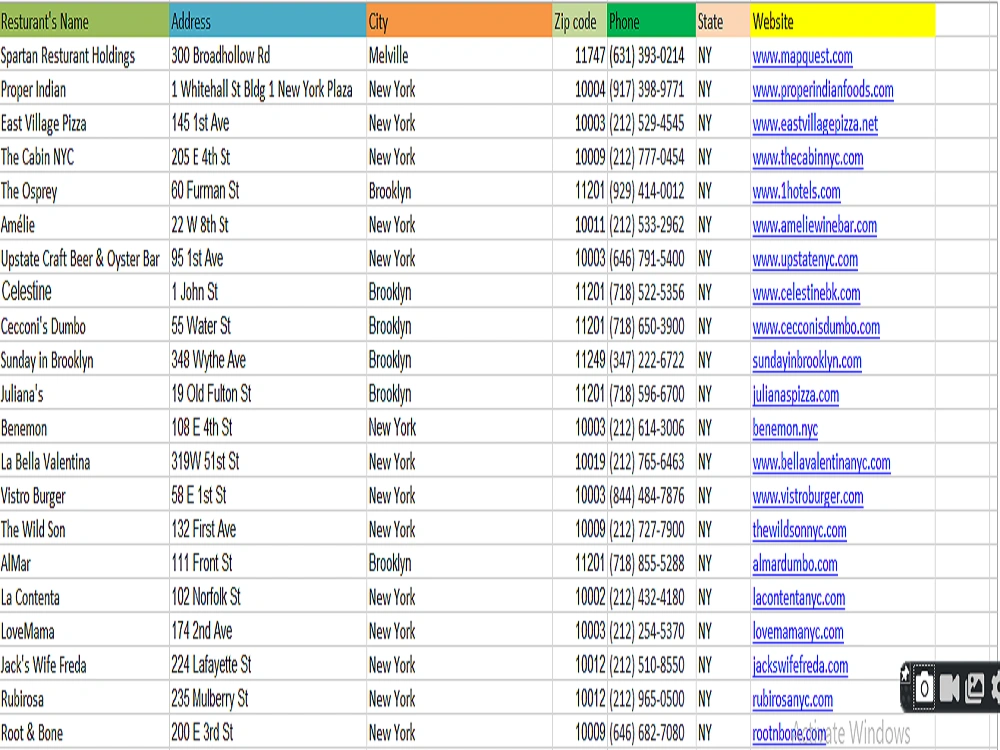1000x750 pixels.
Task: Select the "Root & Bone" cell
Action: click(85, 732)
